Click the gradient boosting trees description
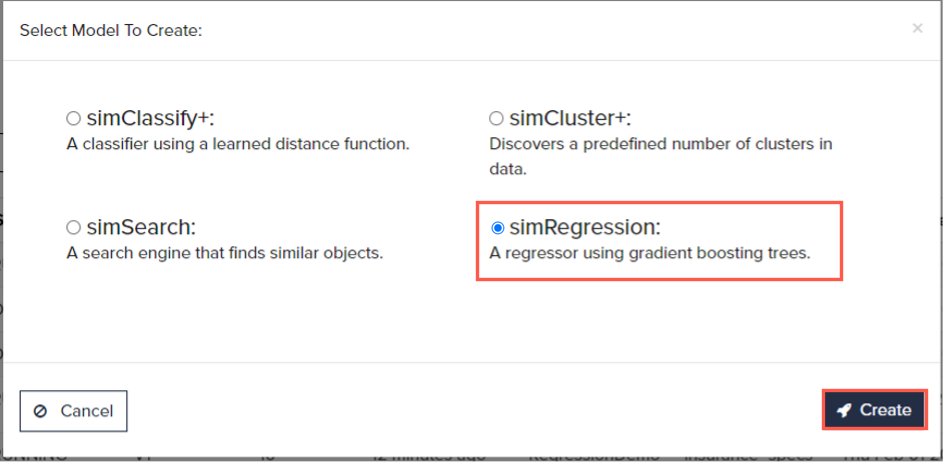Viewport: 944px width, 462px height. [x=649, y=253]
